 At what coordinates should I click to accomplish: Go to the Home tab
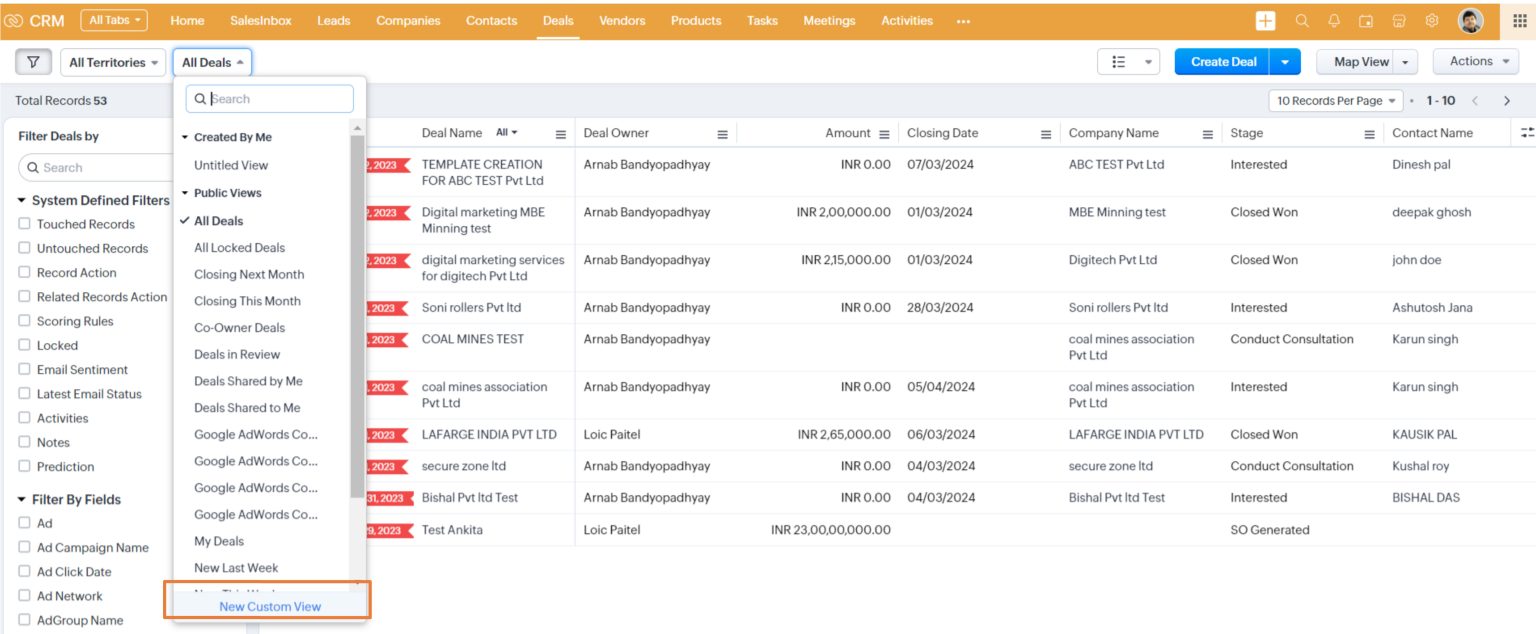[x=187, y=21]
